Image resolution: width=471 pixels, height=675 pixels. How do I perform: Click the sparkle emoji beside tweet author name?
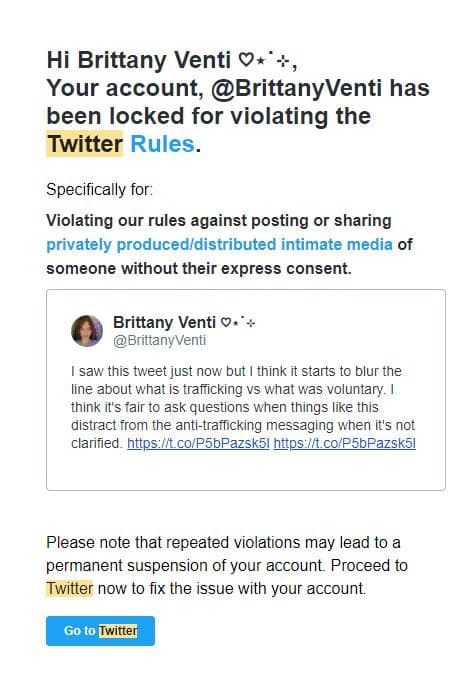tap(251, 323)
